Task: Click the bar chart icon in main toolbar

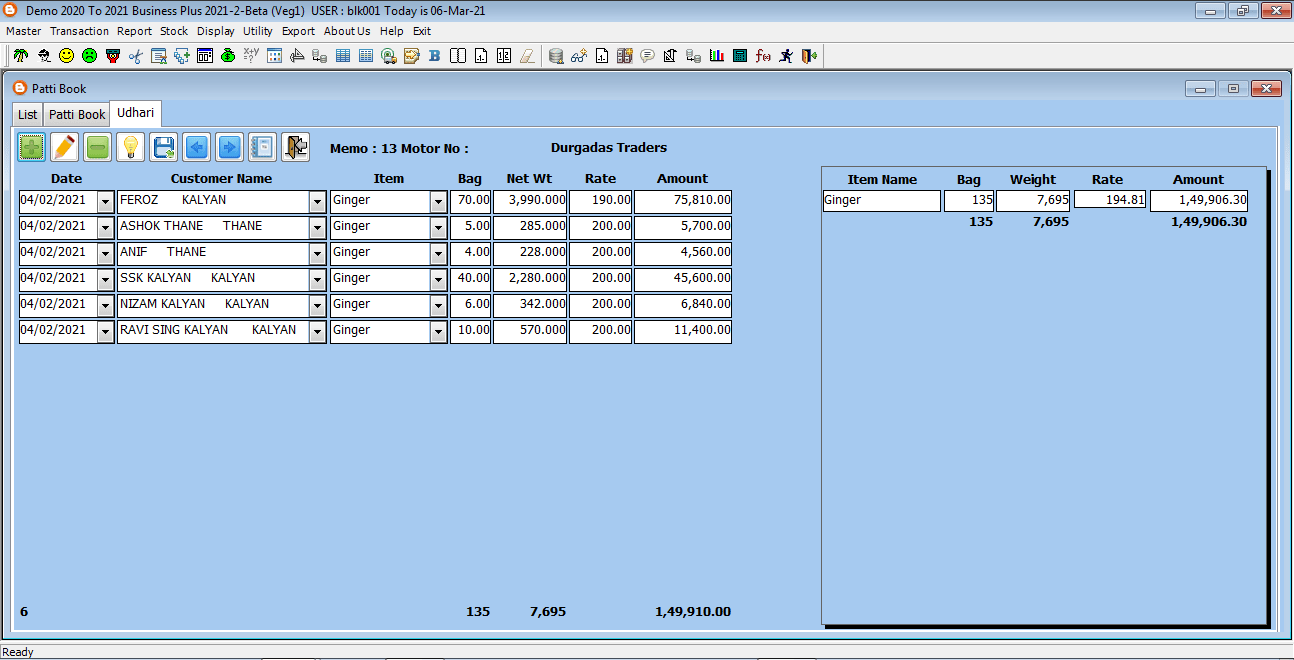Action: [x=717, y=56]
